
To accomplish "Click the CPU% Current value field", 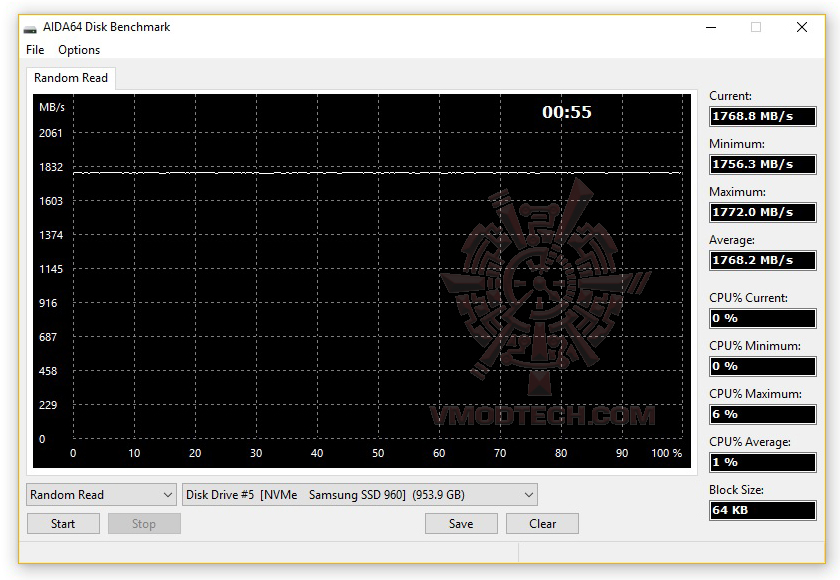I will click(x=762, y=318).
